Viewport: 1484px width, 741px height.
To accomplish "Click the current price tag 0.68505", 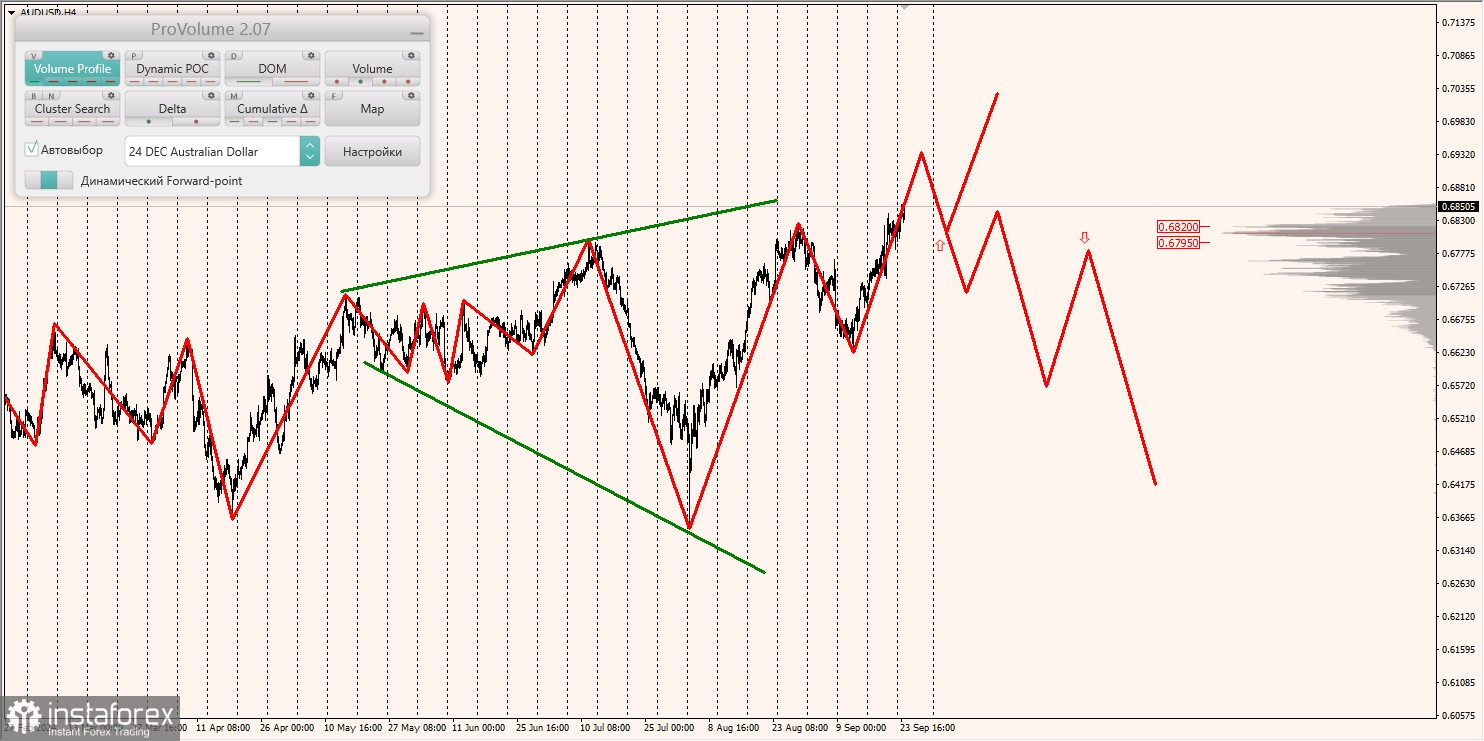I will [1459, 207].
